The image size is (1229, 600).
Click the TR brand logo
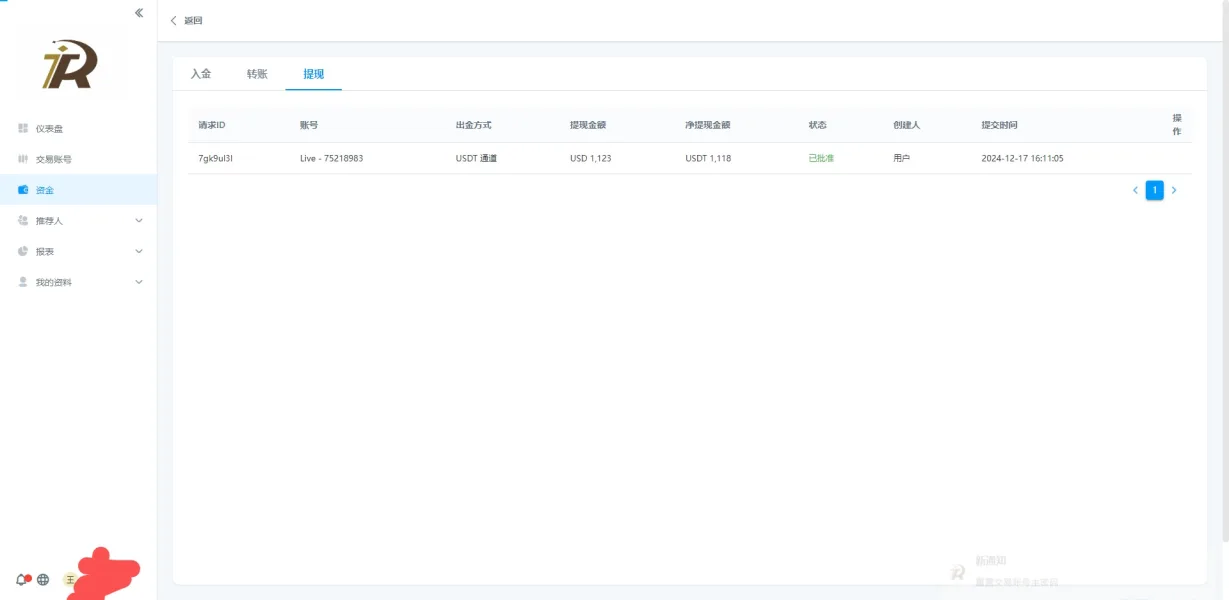click(x=69, y=66)
